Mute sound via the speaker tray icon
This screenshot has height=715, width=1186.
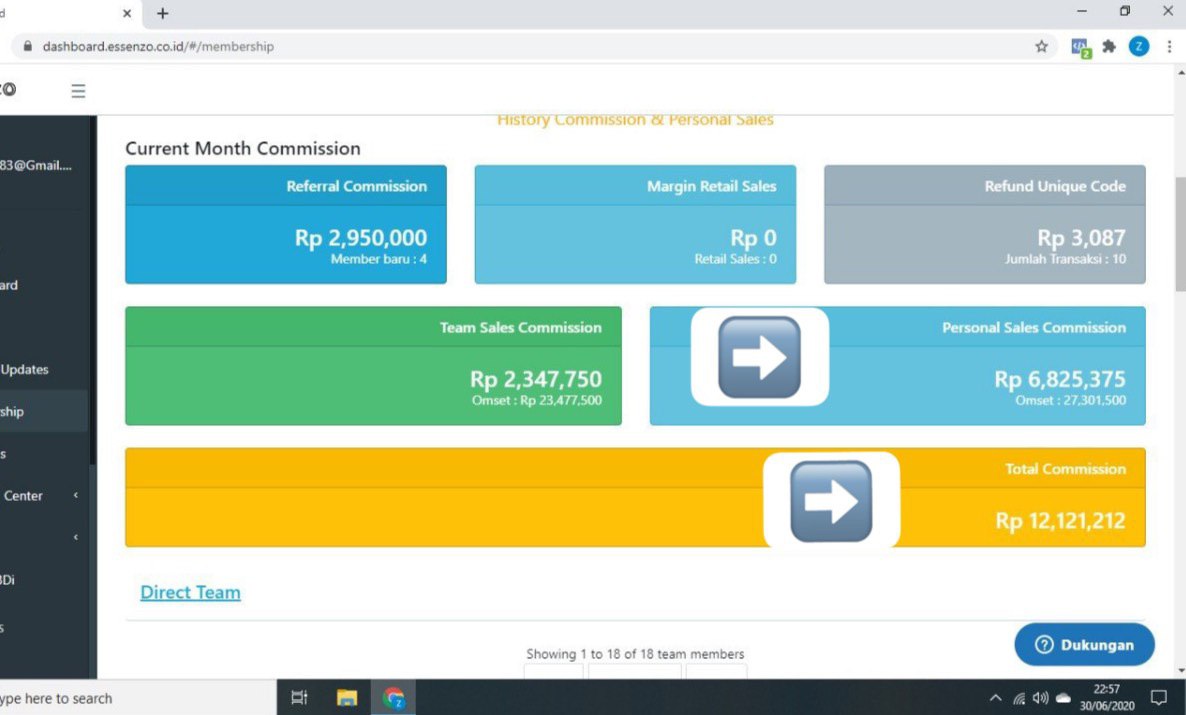1038,697
